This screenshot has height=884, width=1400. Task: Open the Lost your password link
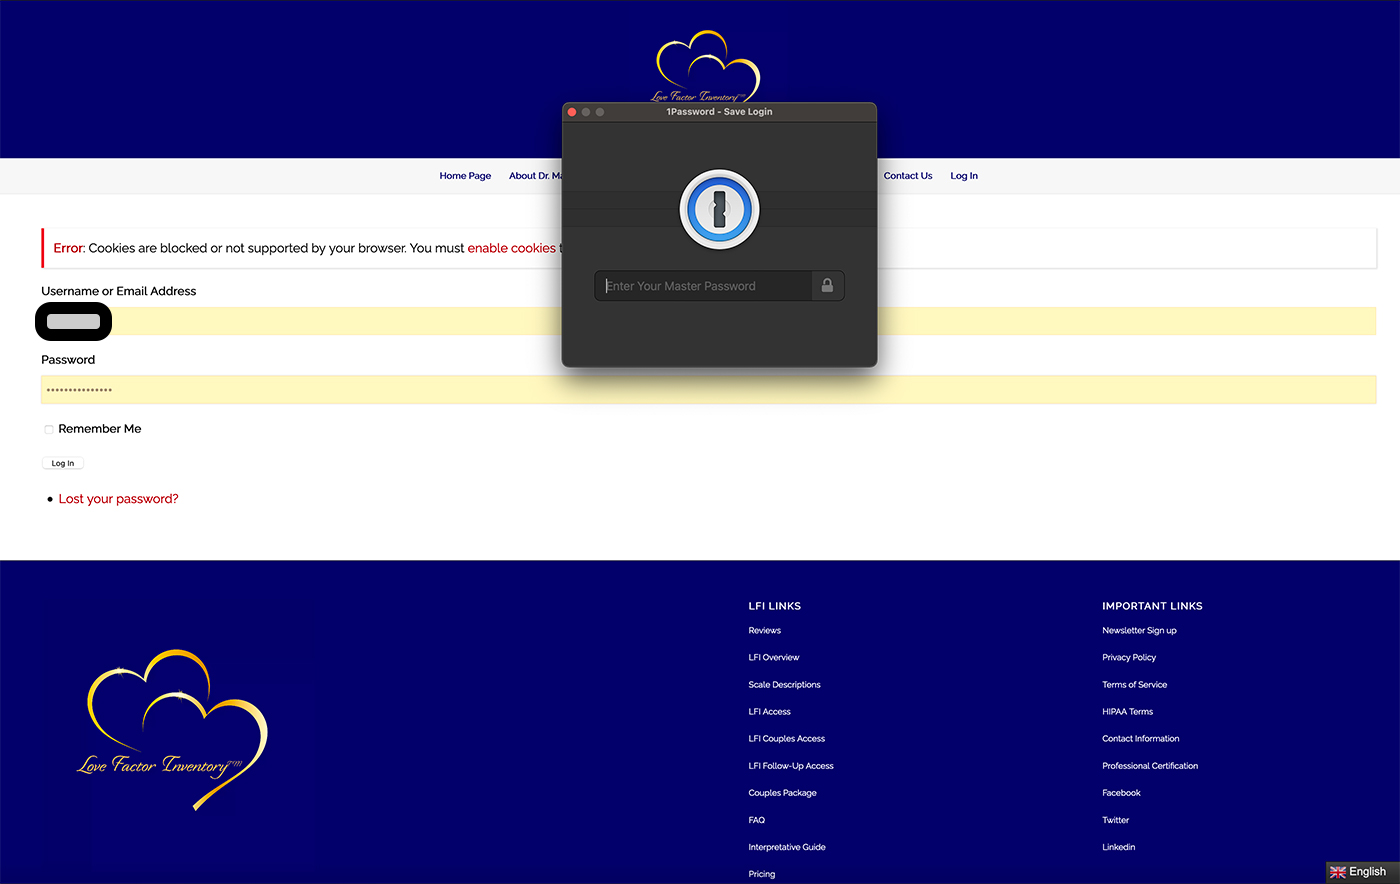point(118,499)
